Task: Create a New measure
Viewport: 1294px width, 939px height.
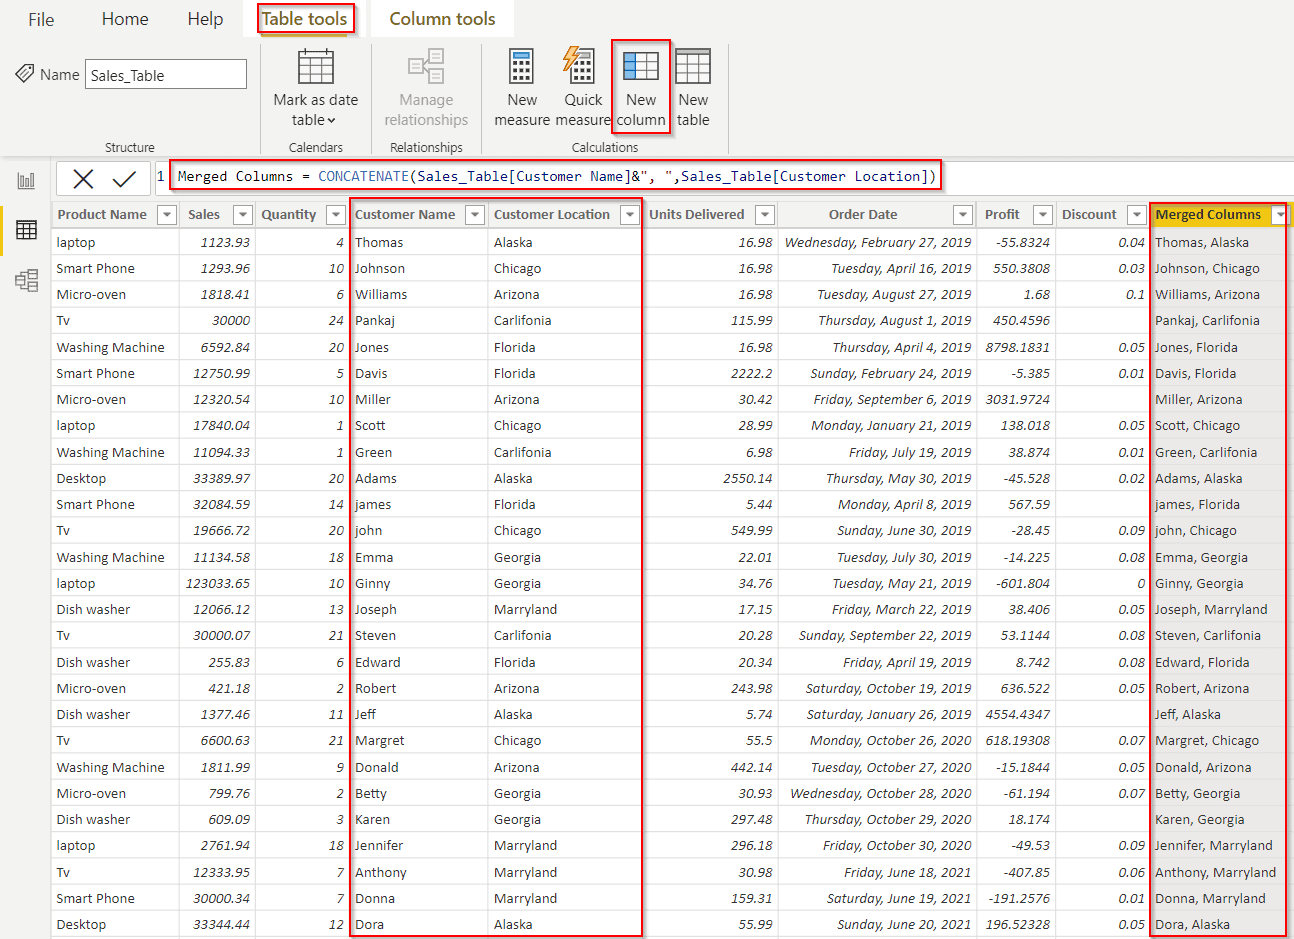Action: (x=521, y=87)
